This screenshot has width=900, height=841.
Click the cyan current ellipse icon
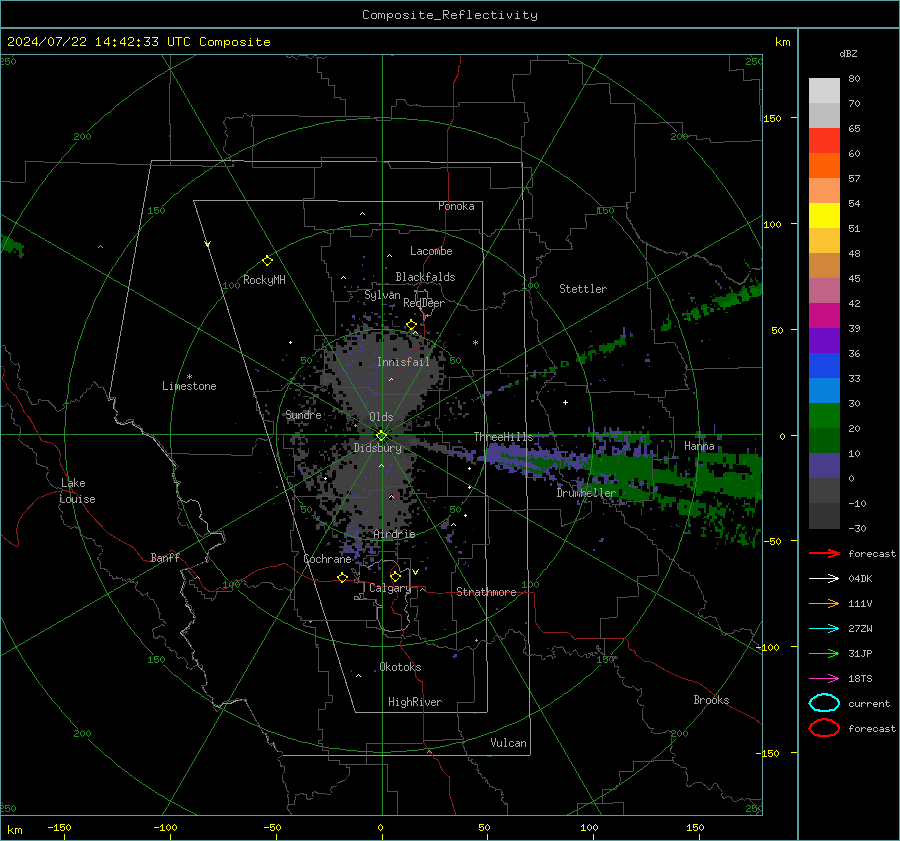(824, 703)
